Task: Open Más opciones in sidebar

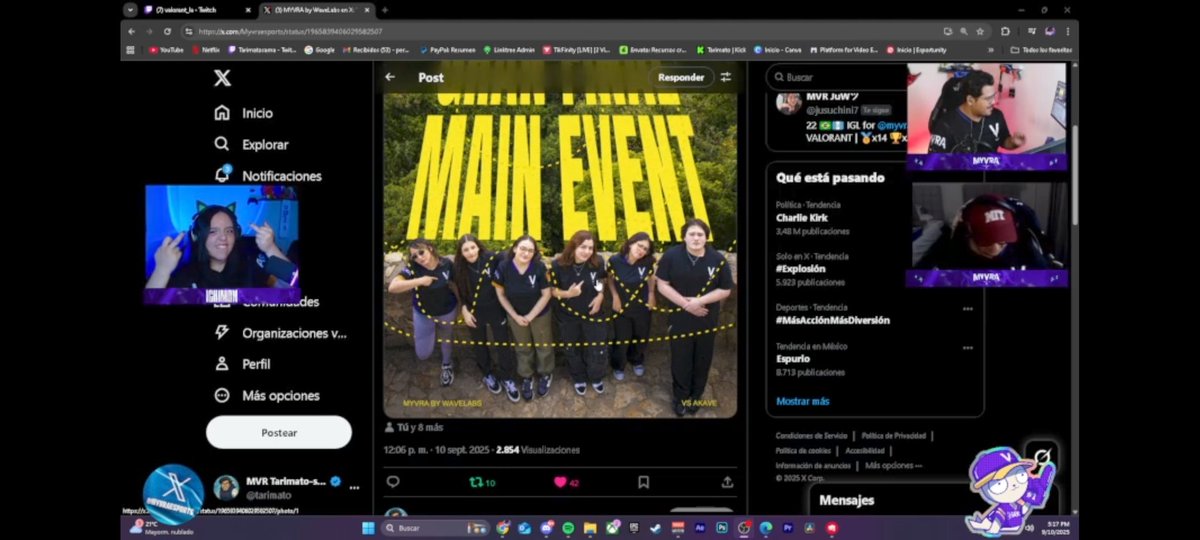Action: click(x=267, y=395)
